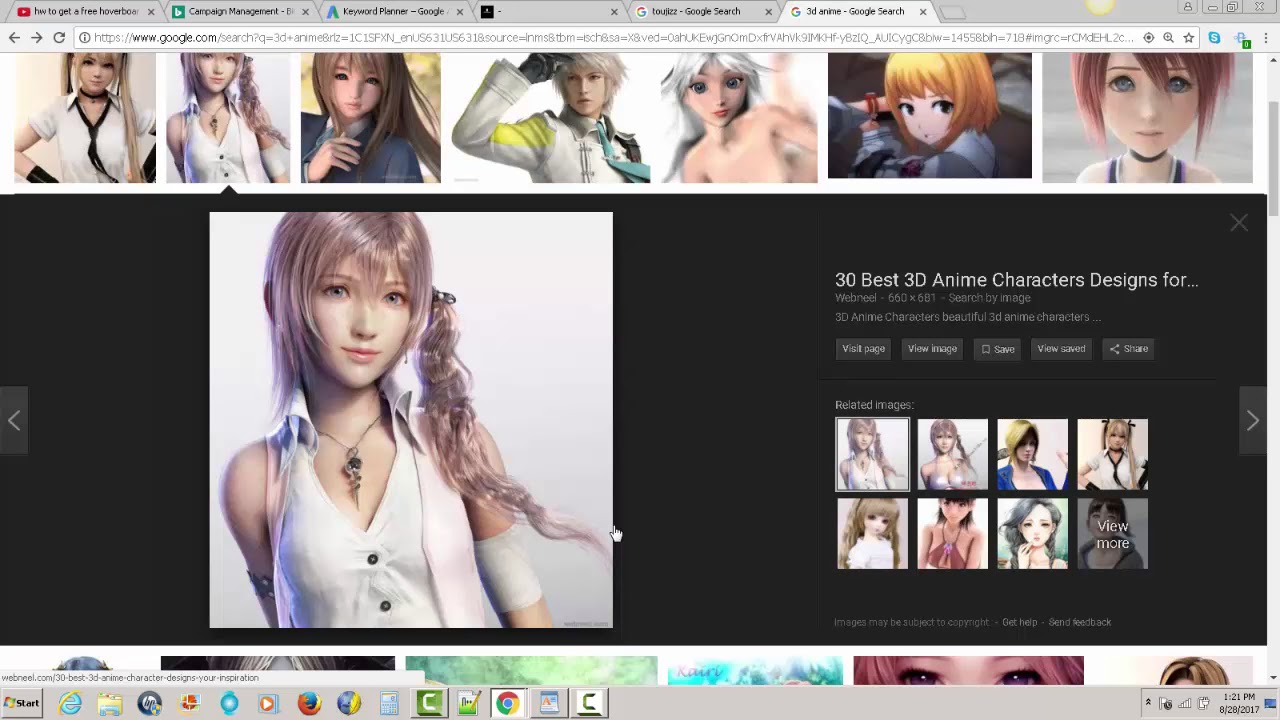Viewport: 1280px width, 720px height.
Task: Close the Keyword Planner tab
Action: pyautogui.click(x=461, y=12)
